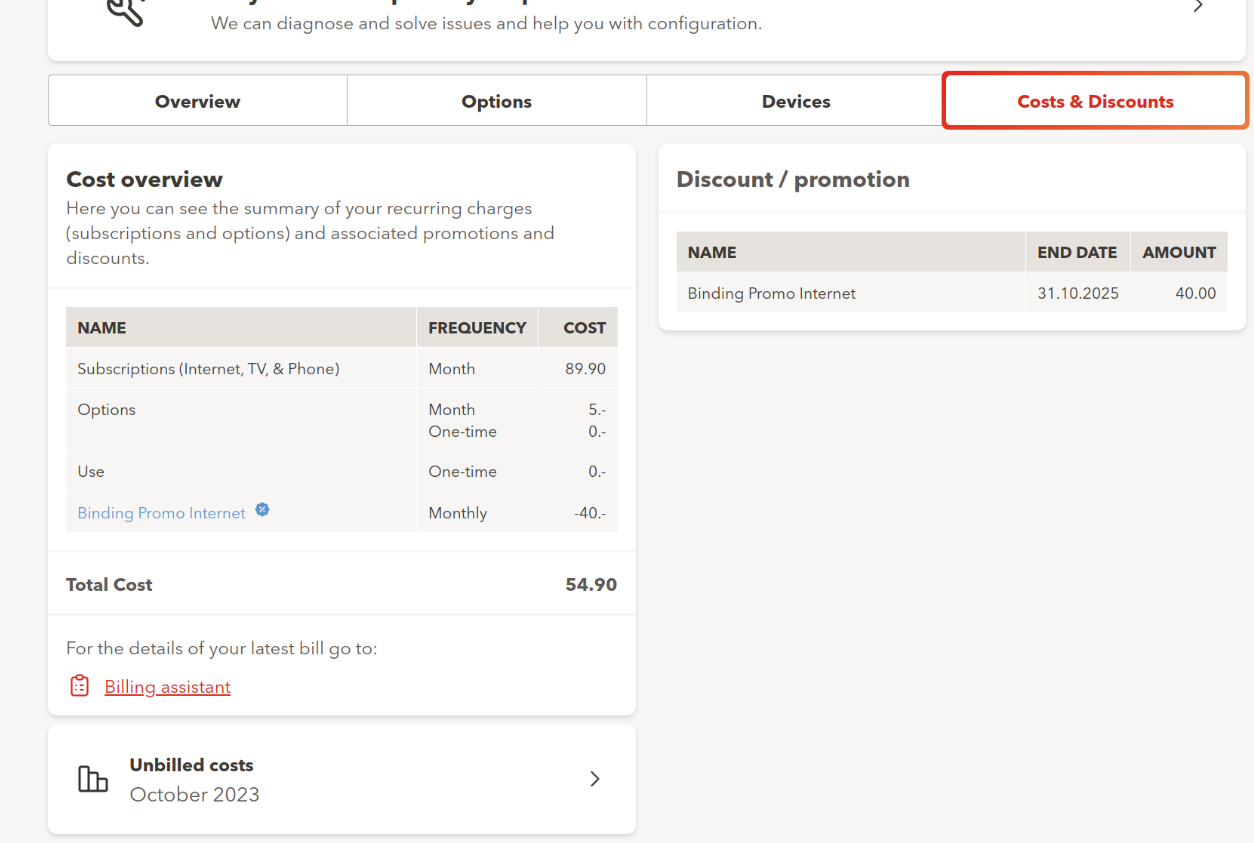Viewport: 1254px width, 843px height.
Task: Click the blue discount badge icon
Action: (x=262, y=510)
